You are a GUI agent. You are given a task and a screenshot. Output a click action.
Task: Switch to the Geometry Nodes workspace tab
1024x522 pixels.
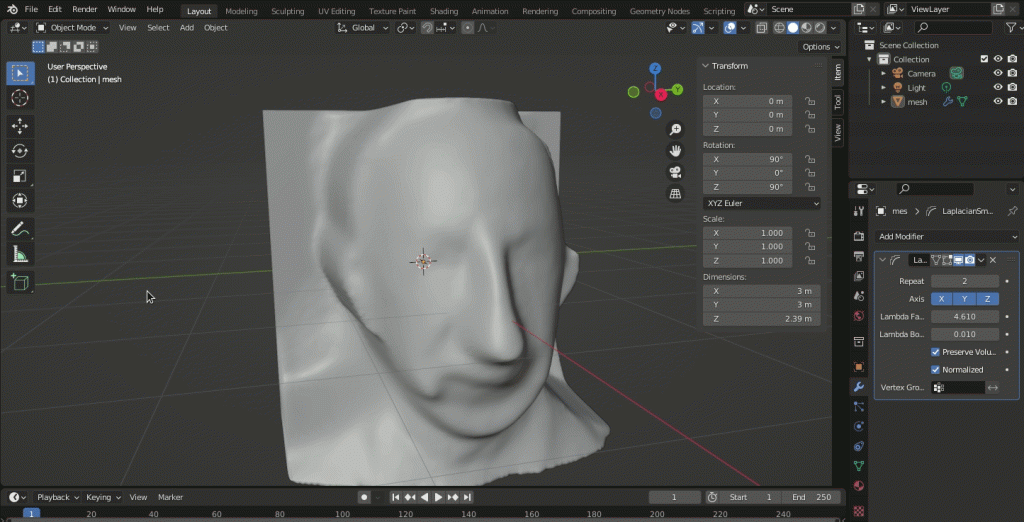coord(660,11)
